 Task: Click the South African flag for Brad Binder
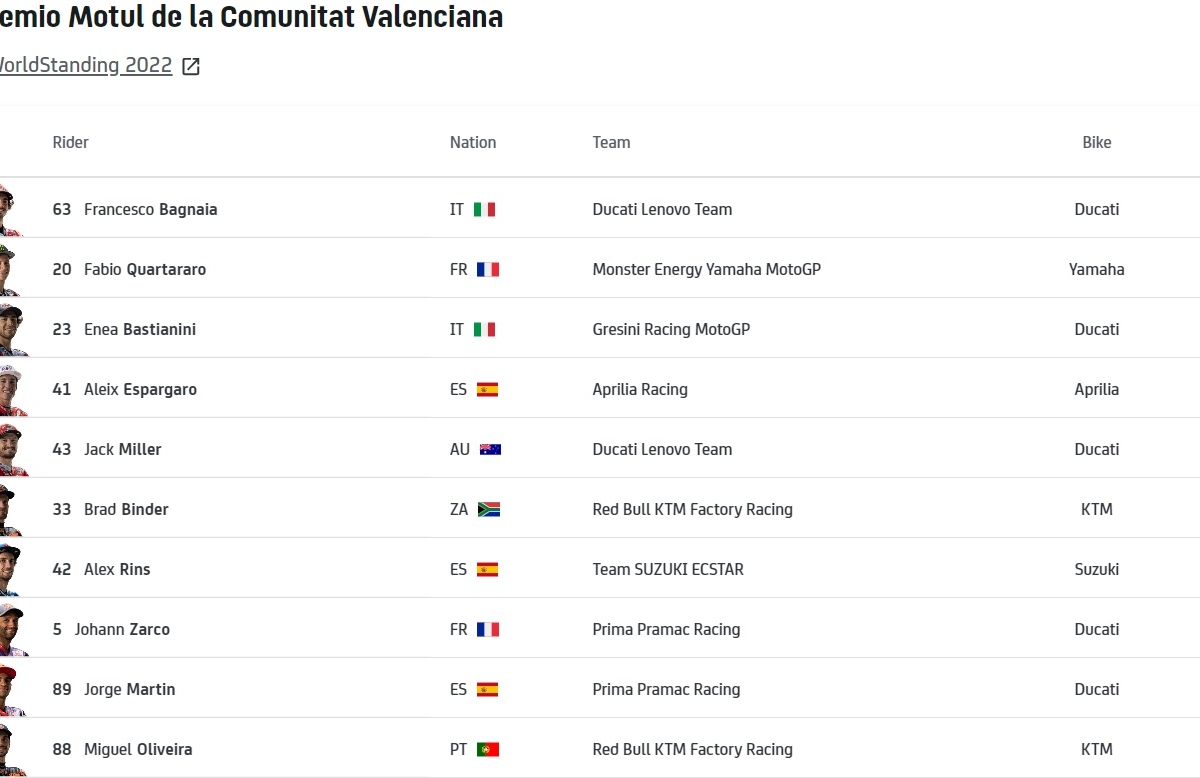click(x=489, y=510)
